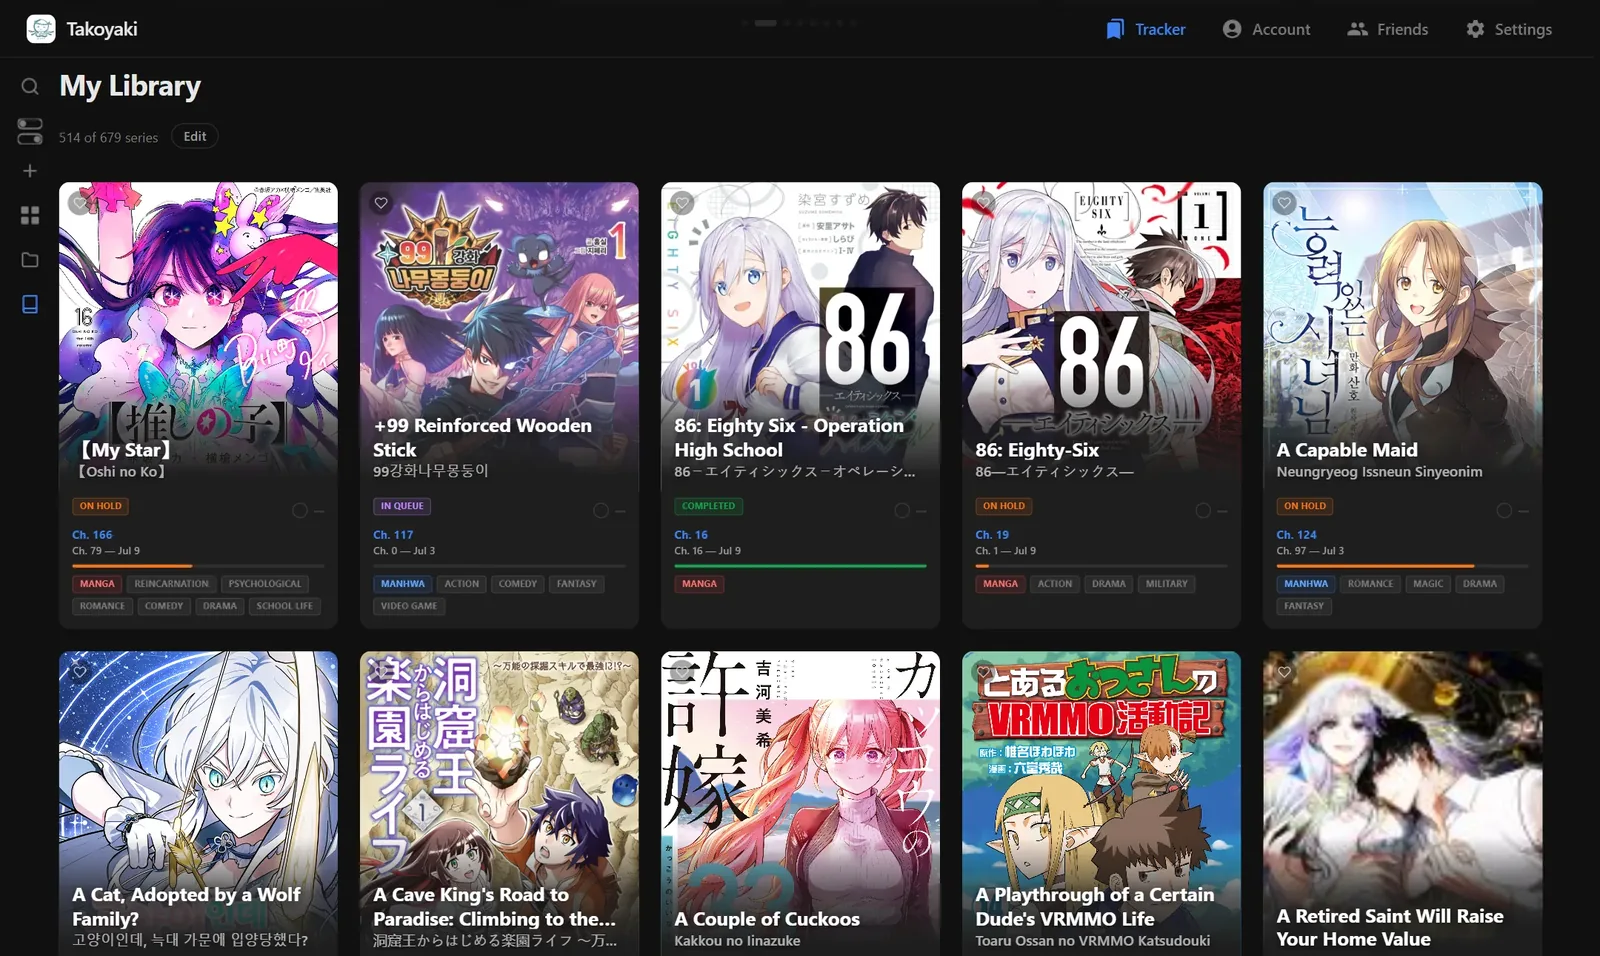
Task: Select the book library sidebar icon
Action: (30, 304)
